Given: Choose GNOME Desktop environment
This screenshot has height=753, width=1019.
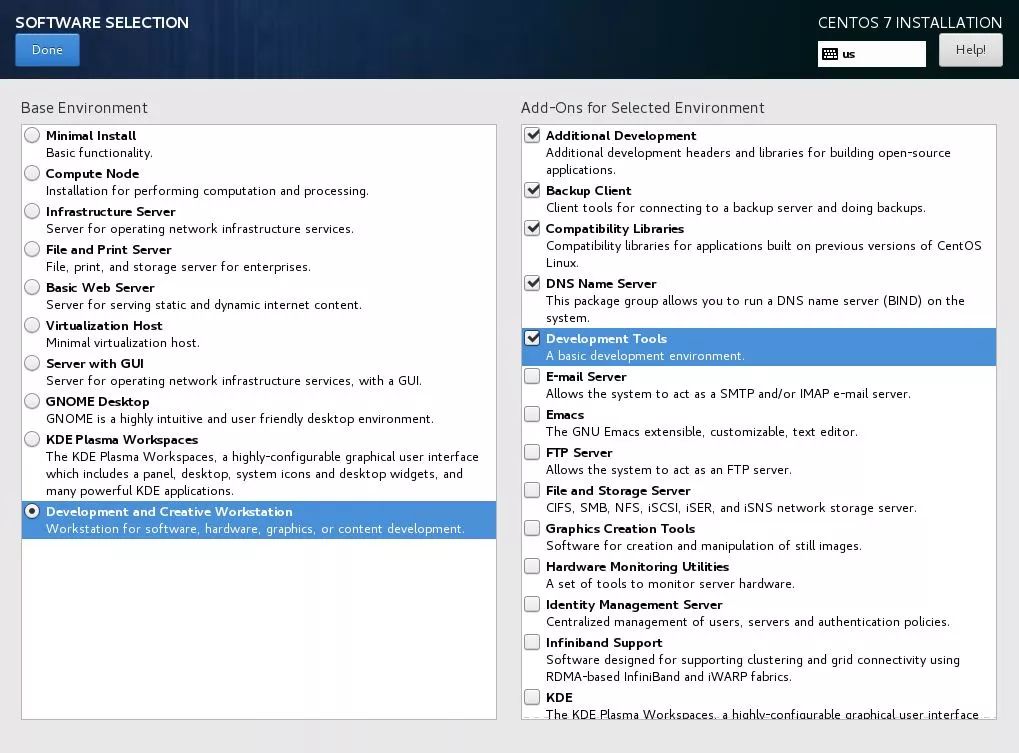Looking at the screenshot, I should click(33, 402).
